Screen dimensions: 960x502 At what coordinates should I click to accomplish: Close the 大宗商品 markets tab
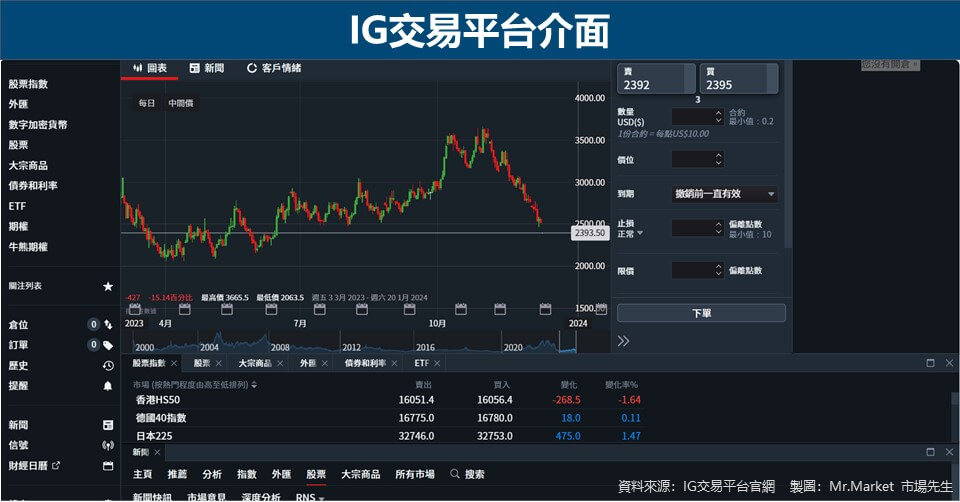click(280, 364)
